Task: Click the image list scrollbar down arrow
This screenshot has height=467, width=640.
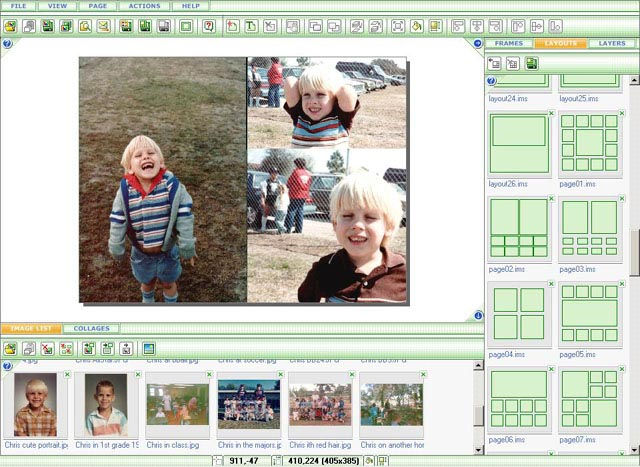Action: click(479, 449)
